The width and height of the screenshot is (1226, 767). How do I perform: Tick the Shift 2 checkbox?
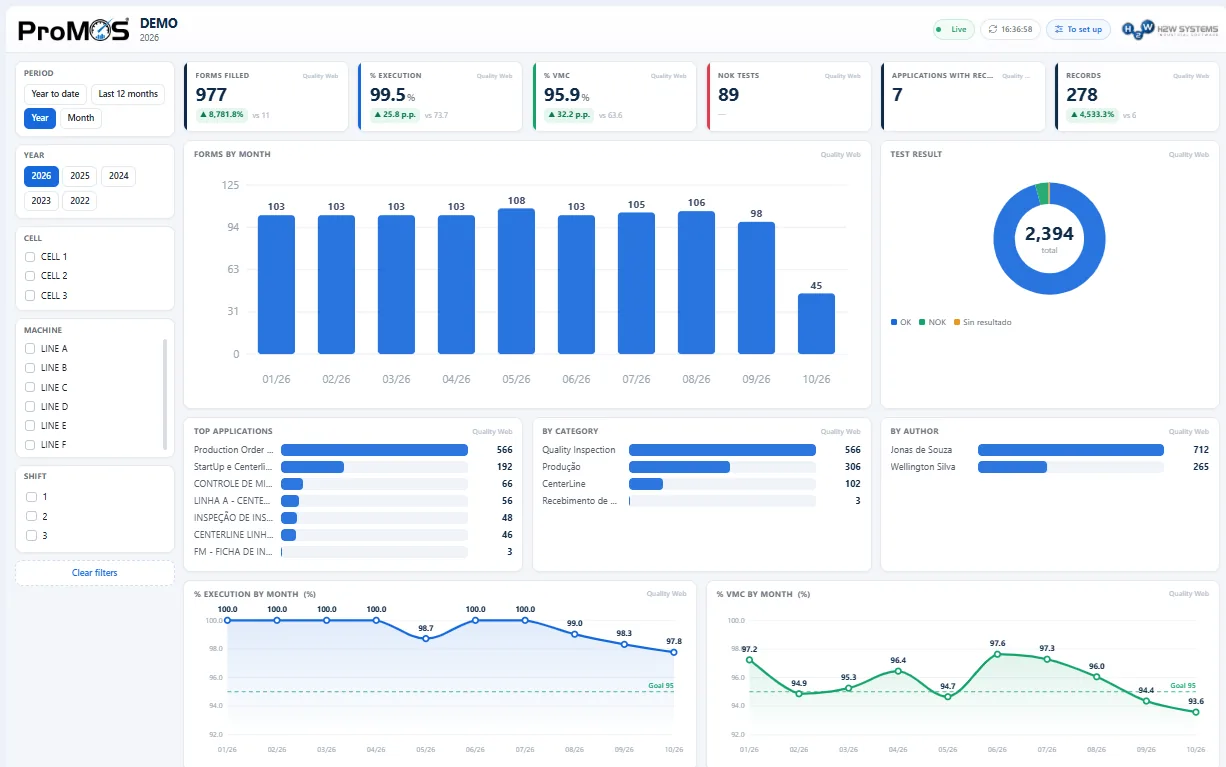pyautogui.click(x=30, y=516)
